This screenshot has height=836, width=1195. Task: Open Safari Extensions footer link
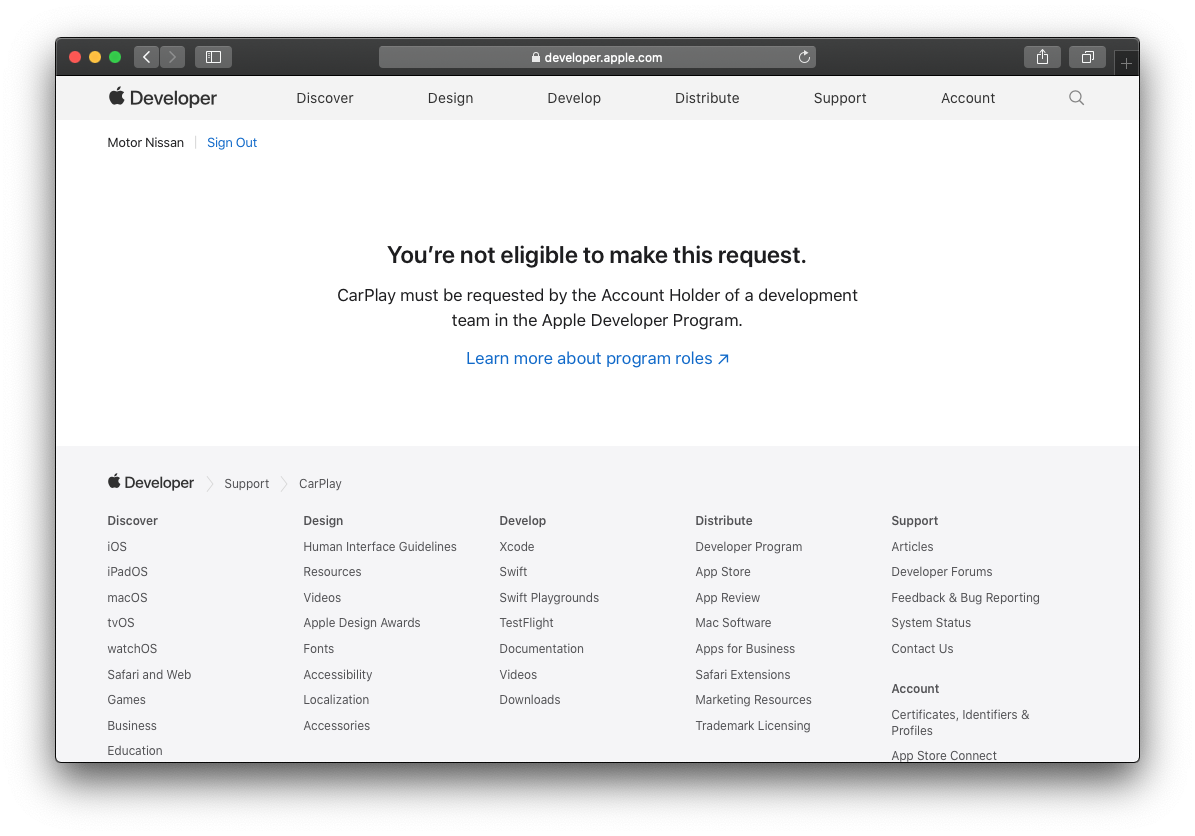742,674
